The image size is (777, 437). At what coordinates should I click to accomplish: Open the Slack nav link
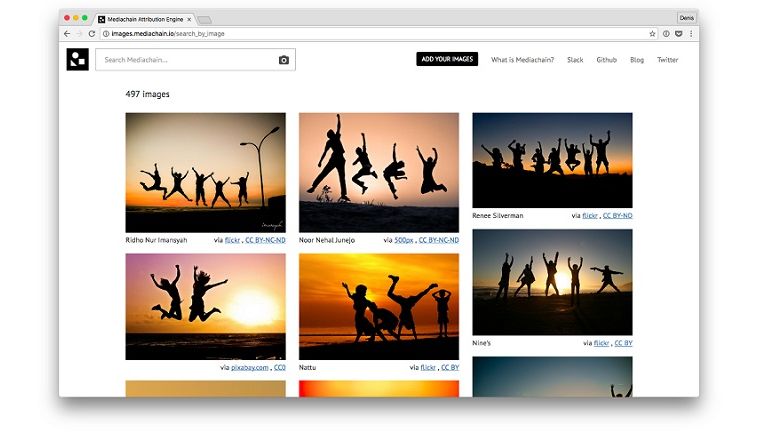click(x=575, y=59)
